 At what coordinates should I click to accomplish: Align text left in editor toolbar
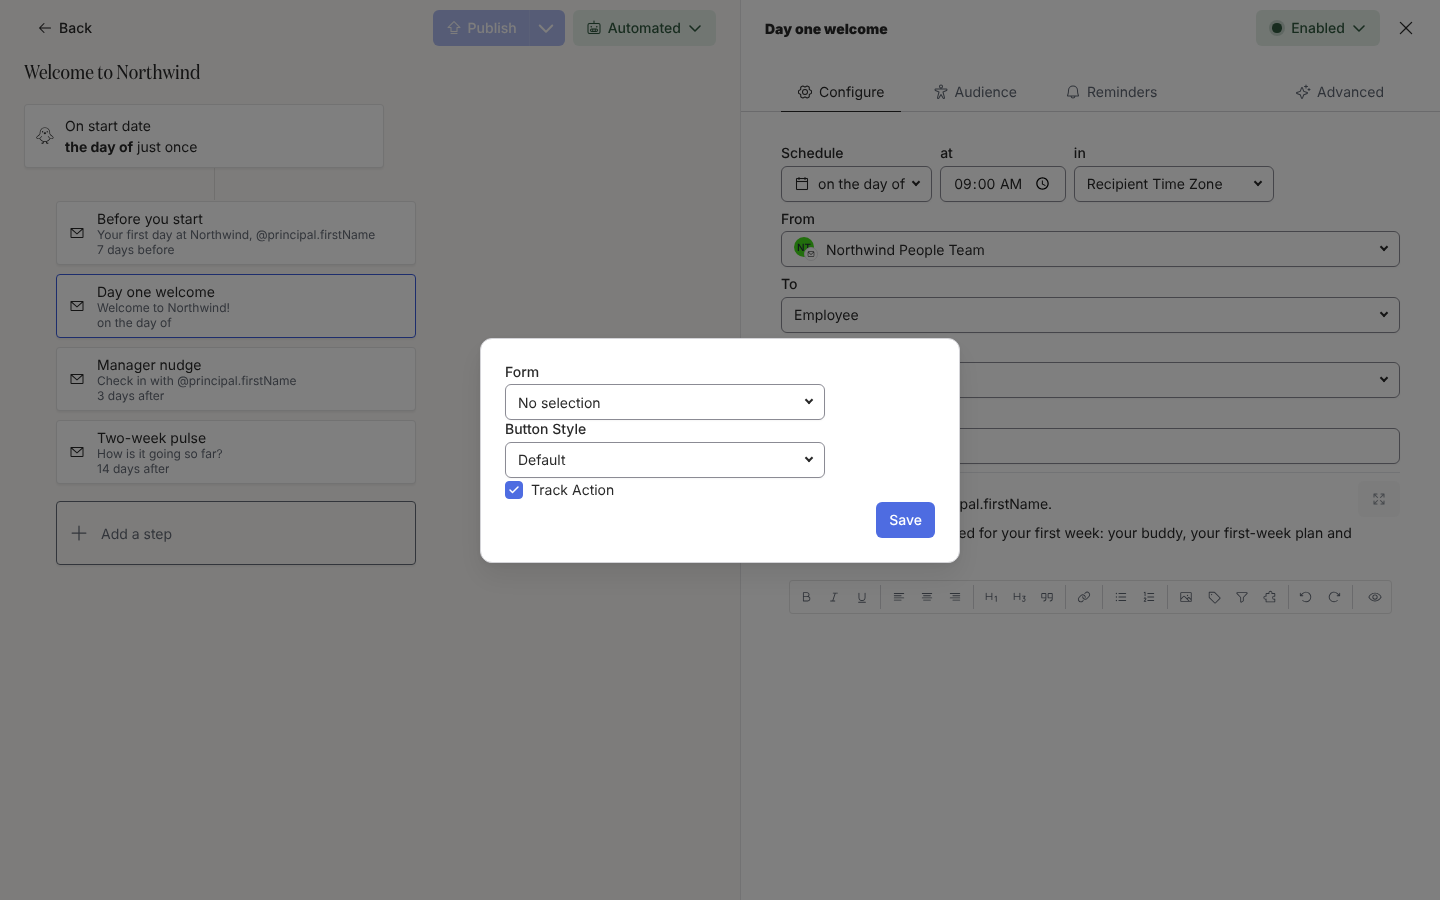point(899,597)
